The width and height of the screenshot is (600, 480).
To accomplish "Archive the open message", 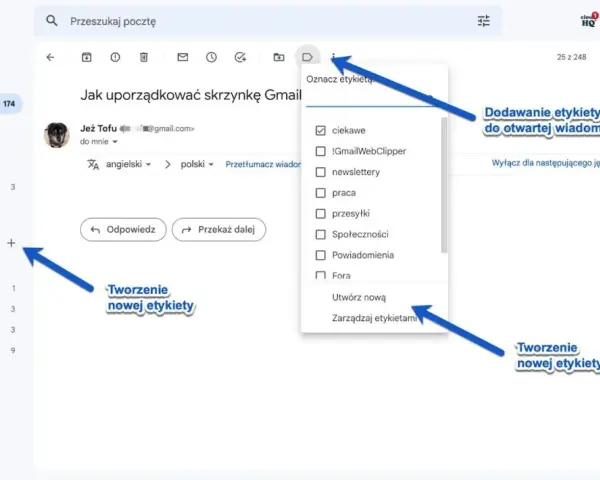I will click(x=86, y=57).
